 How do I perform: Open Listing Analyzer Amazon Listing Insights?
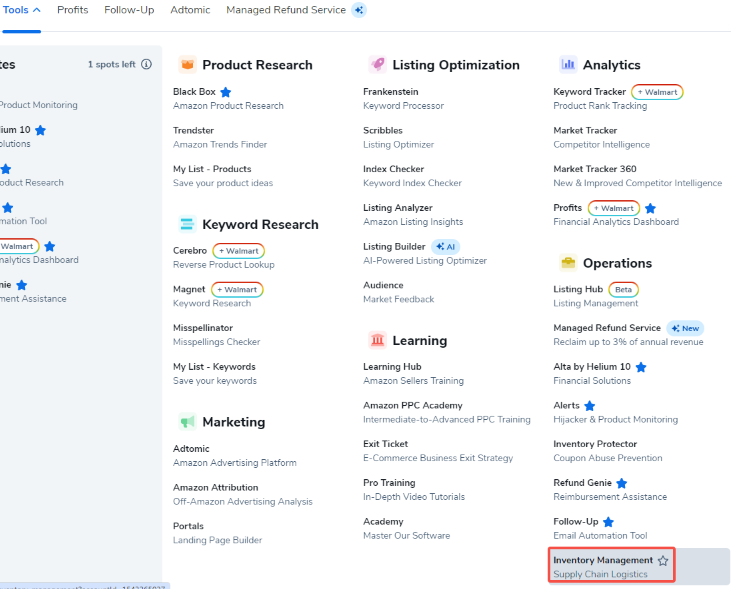[x=413, y=215]
